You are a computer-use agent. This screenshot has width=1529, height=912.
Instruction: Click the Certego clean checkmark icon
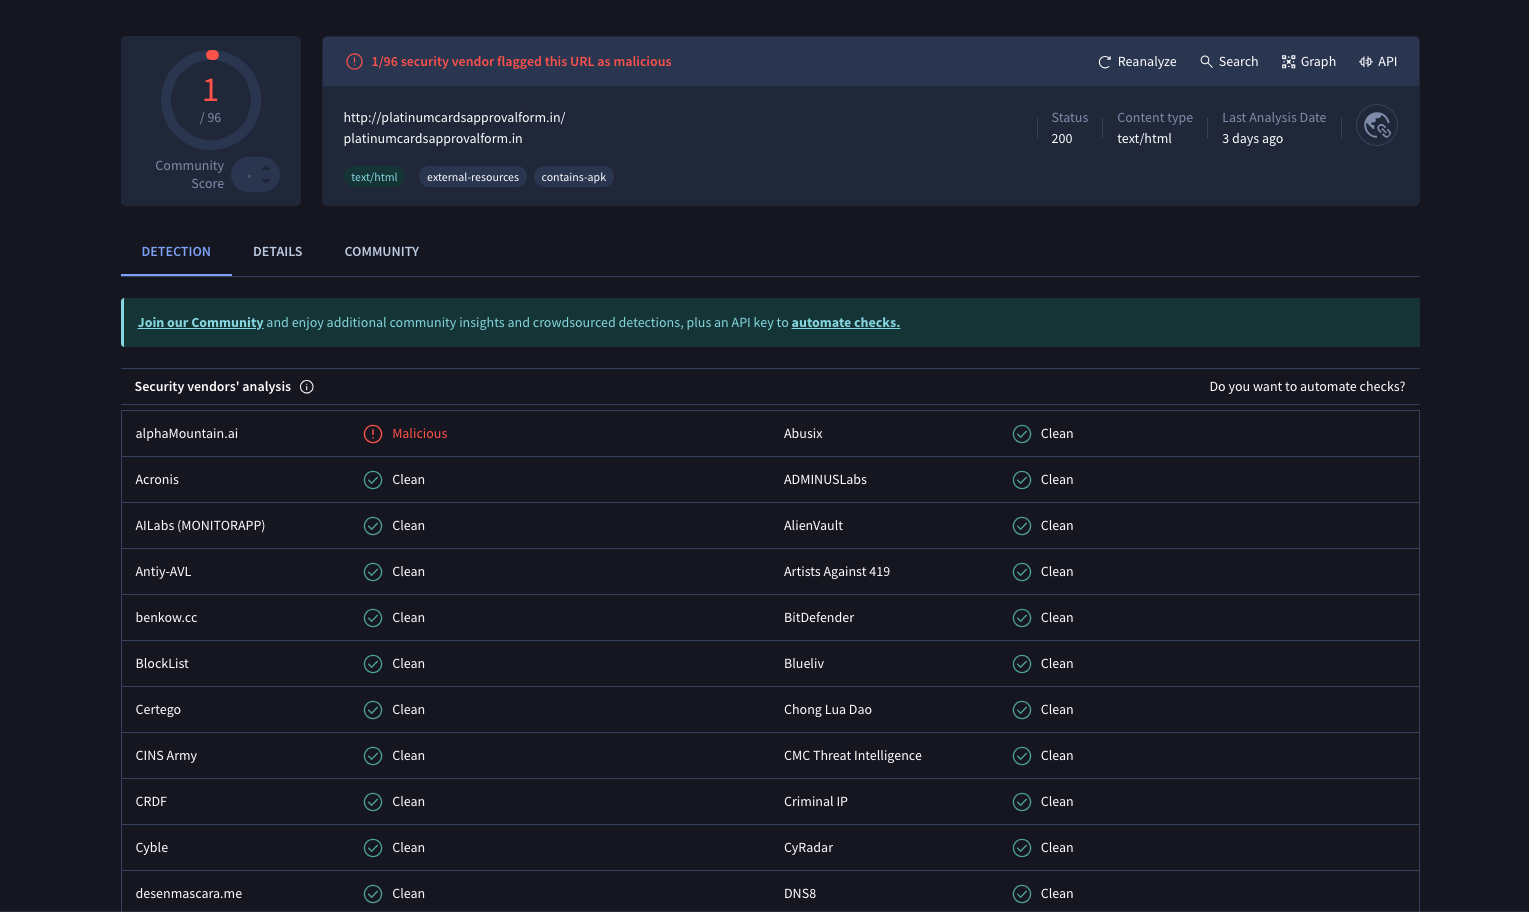pyautogui.click(x=373, y=710)
